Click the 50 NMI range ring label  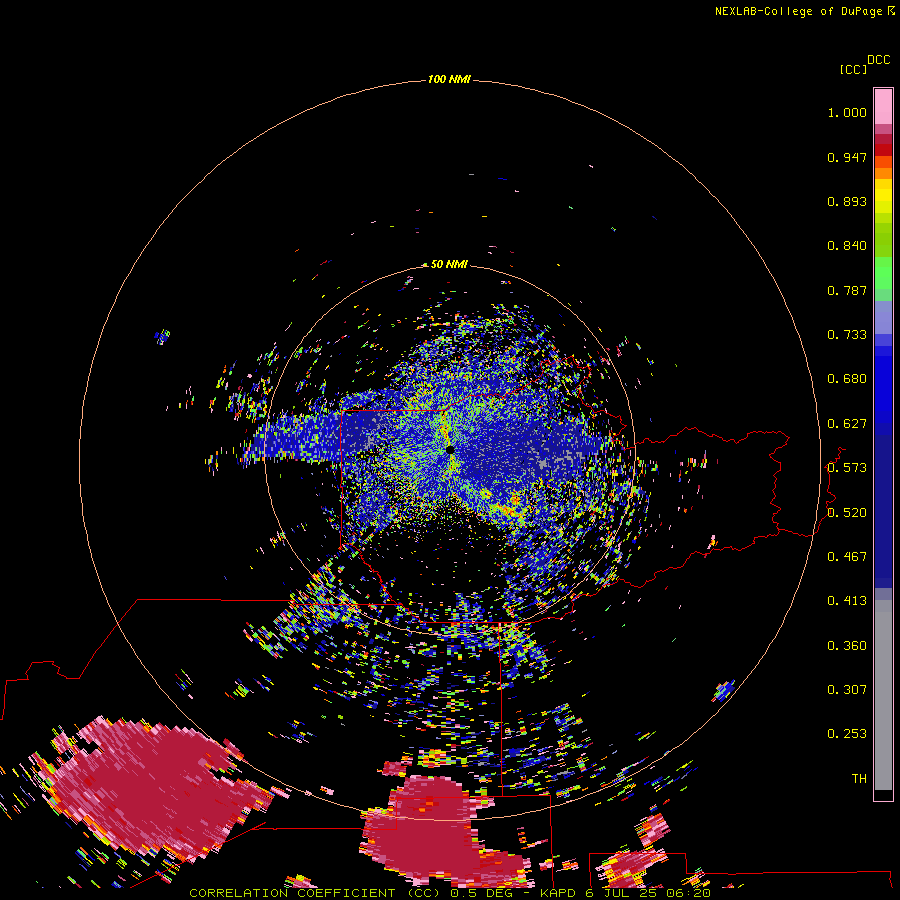click(449, 264)
